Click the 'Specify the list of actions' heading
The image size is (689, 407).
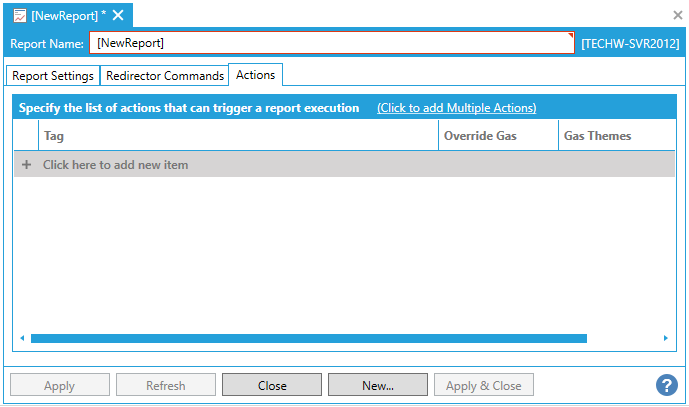click(x=189, y=108)
